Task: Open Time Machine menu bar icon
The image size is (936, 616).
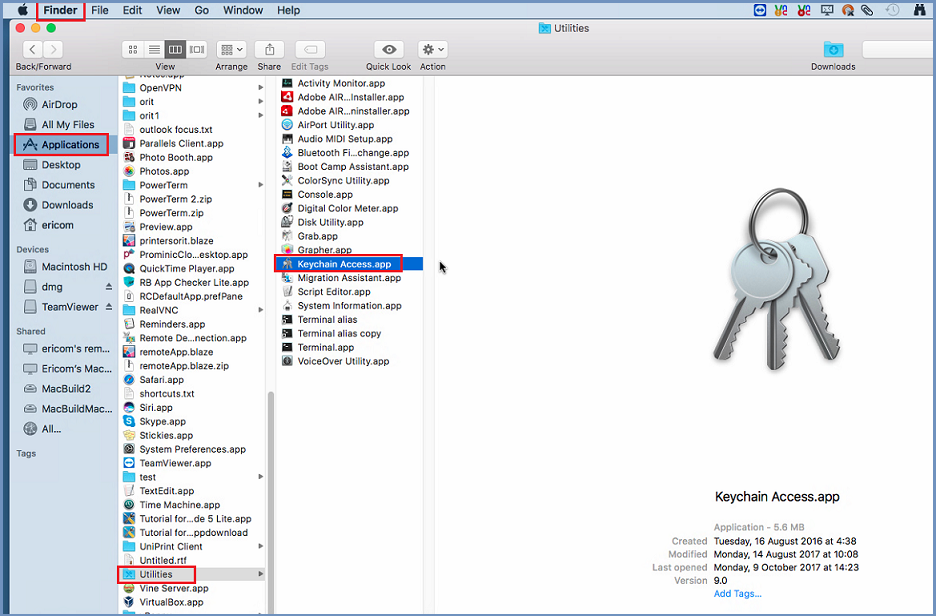Action: [x=892, y=10]
